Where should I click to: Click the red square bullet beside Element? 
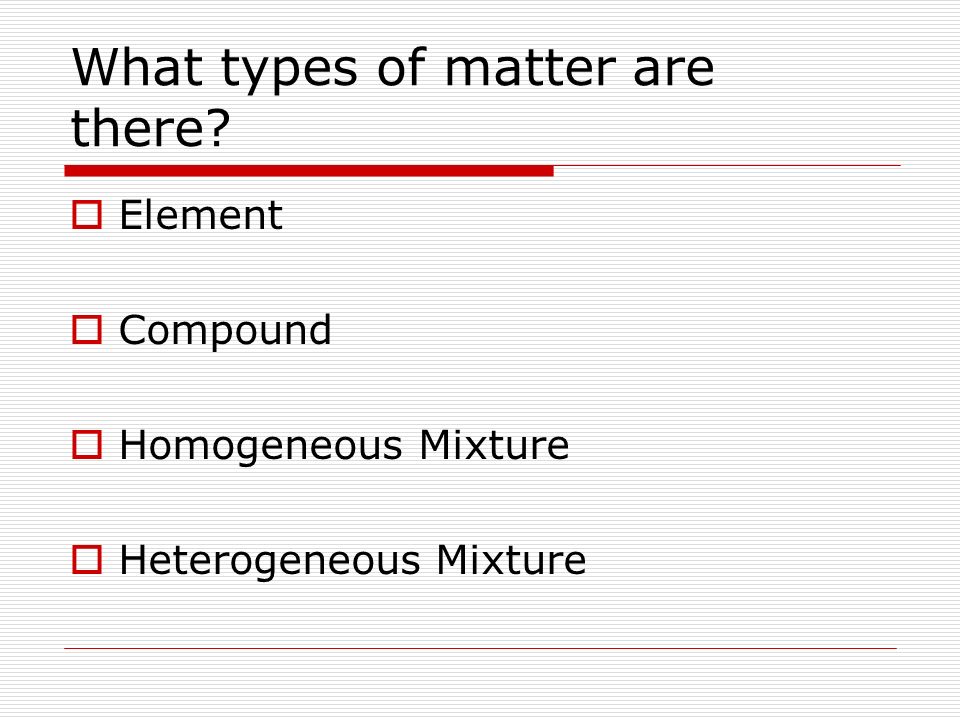tap(87, 215)
